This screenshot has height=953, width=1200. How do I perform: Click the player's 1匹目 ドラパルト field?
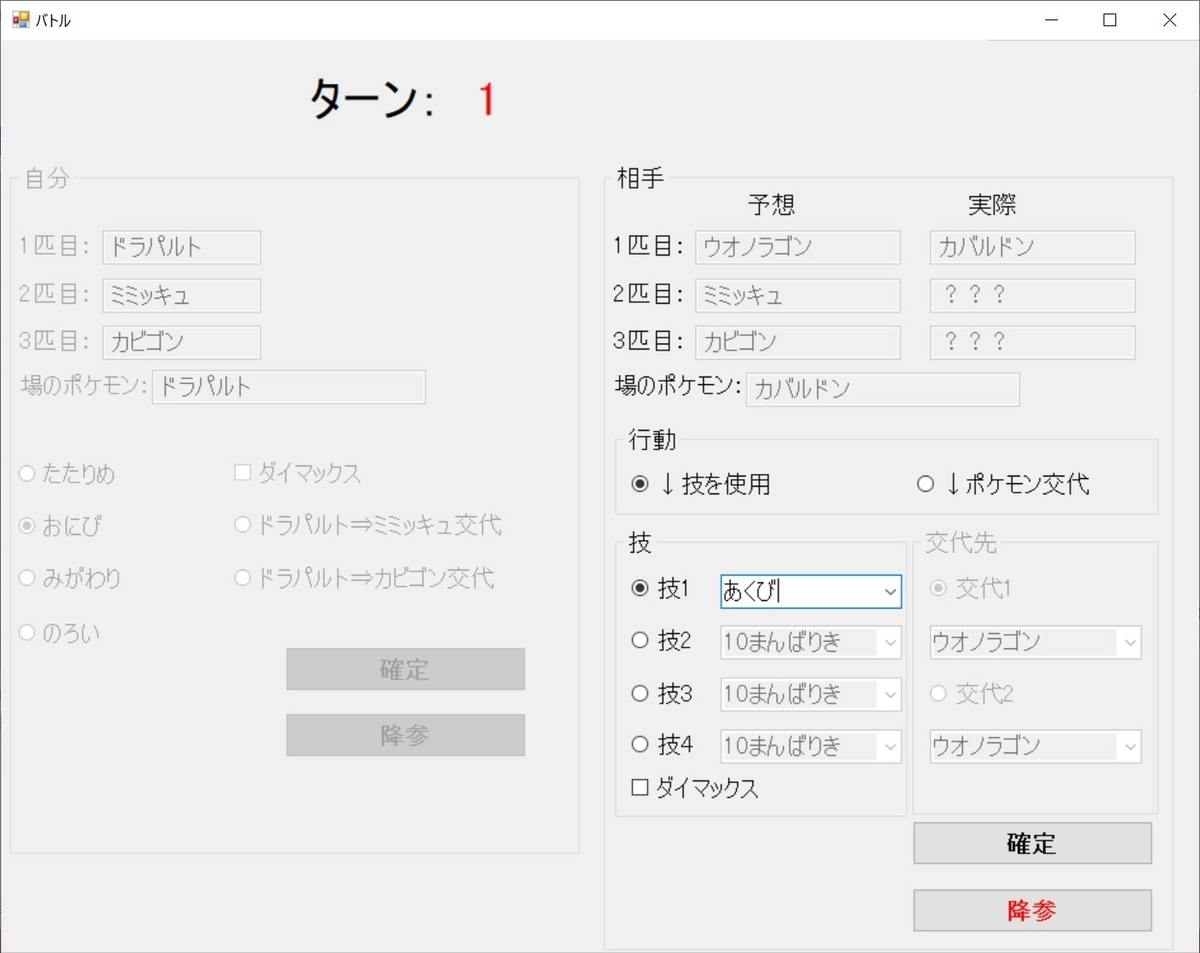[x=181, y=247]
